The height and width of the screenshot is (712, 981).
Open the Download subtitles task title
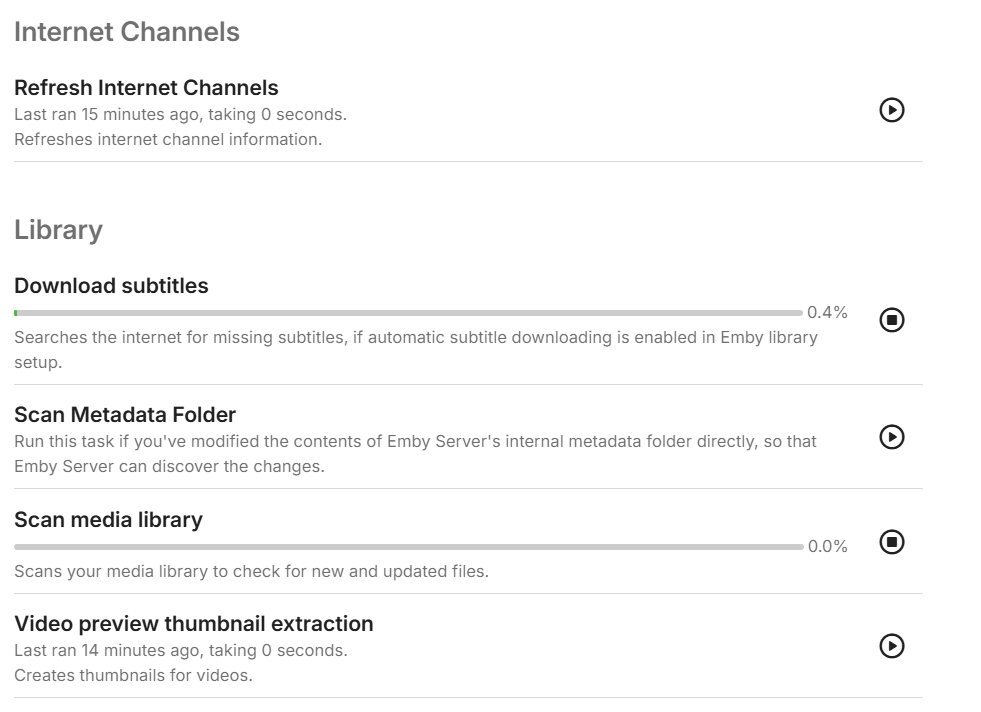pos(111,286)
